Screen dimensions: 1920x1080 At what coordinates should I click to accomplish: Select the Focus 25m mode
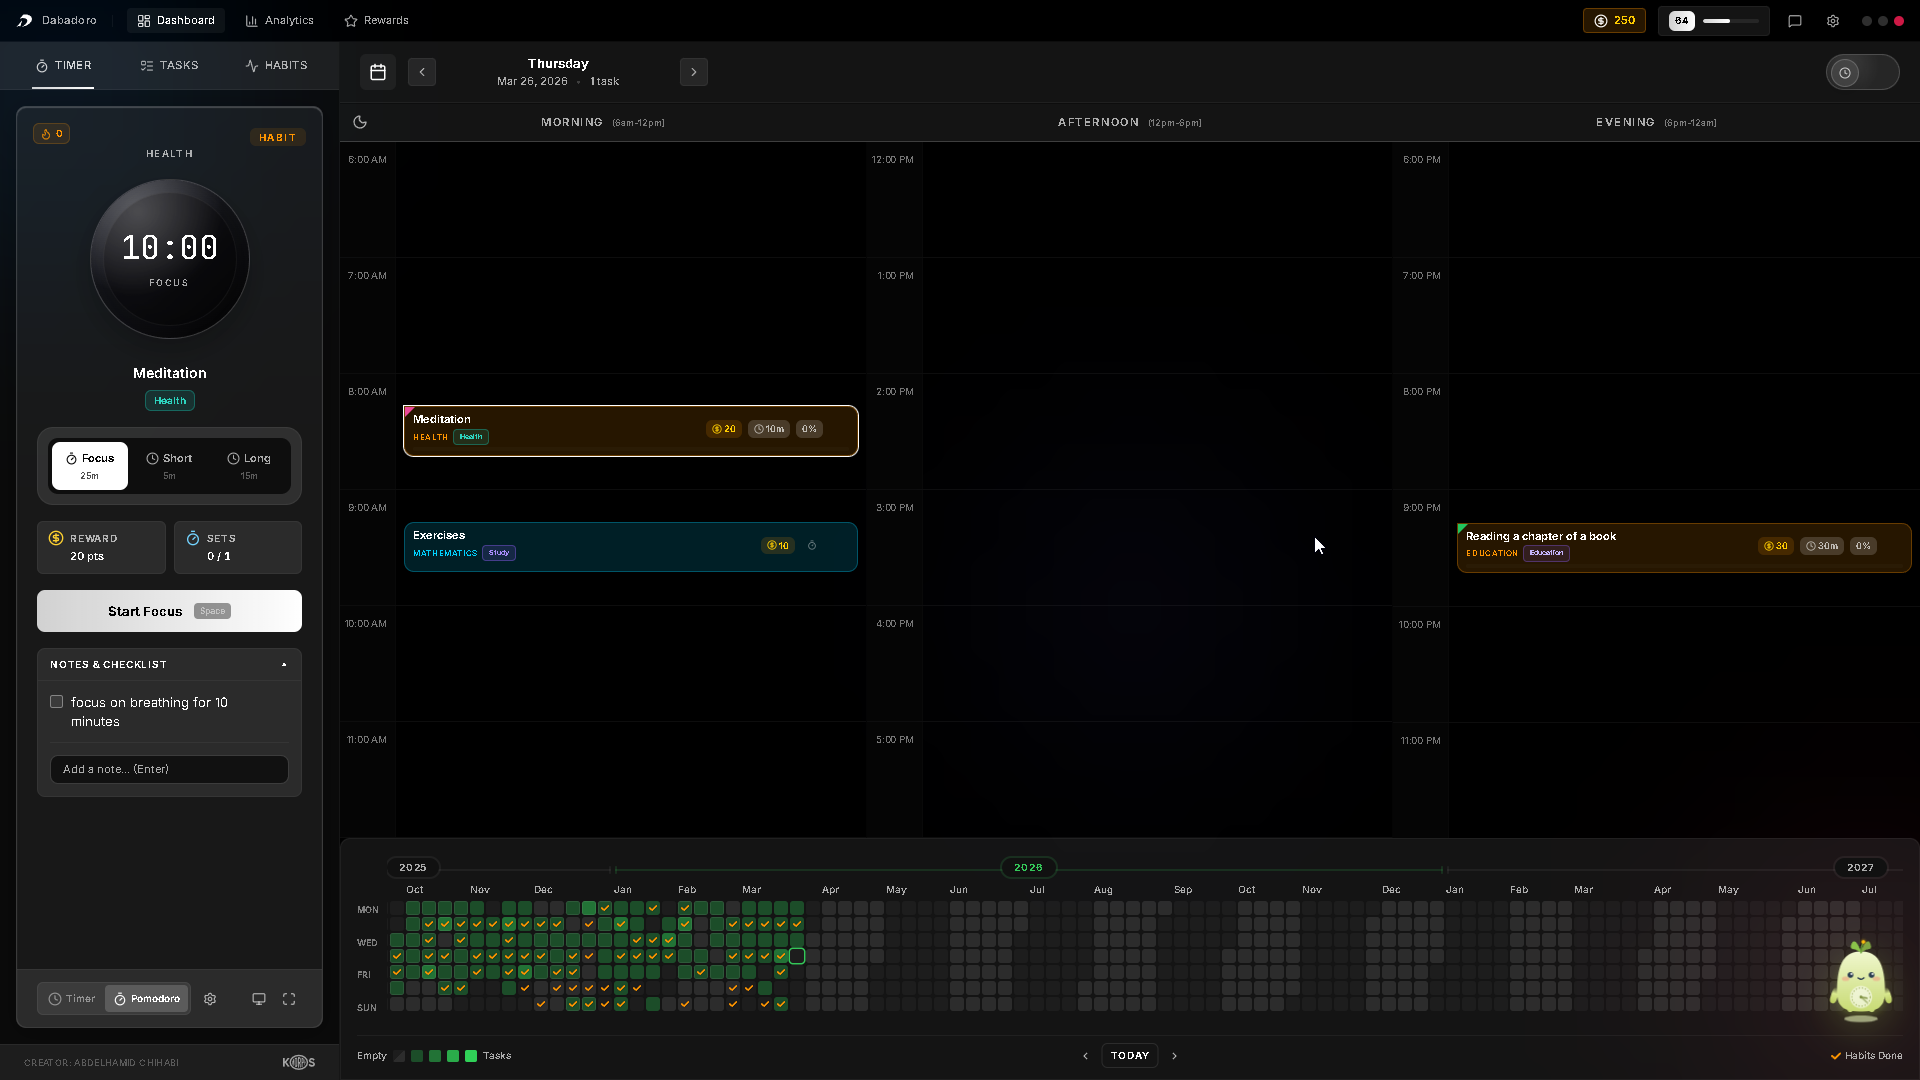point(90,466)
